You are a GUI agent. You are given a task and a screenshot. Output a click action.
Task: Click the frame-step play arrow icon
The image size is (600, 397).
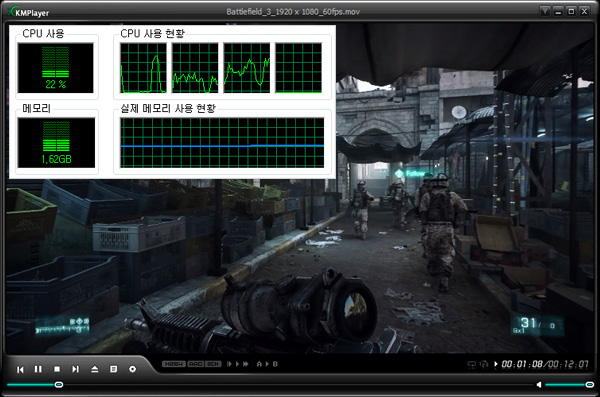click(229, 364)
